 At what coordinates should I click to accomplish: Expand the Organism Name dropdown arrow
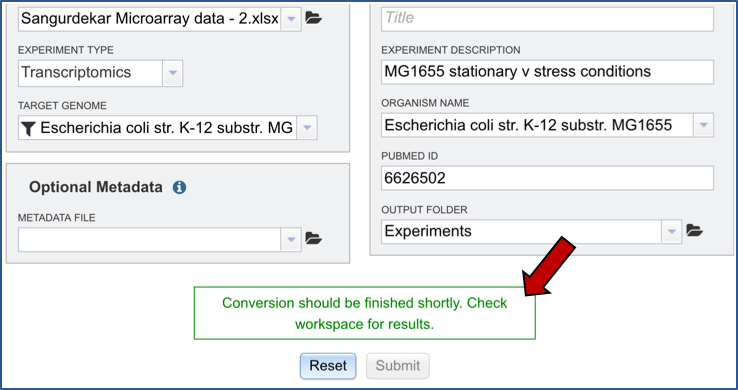coord(704,125)
